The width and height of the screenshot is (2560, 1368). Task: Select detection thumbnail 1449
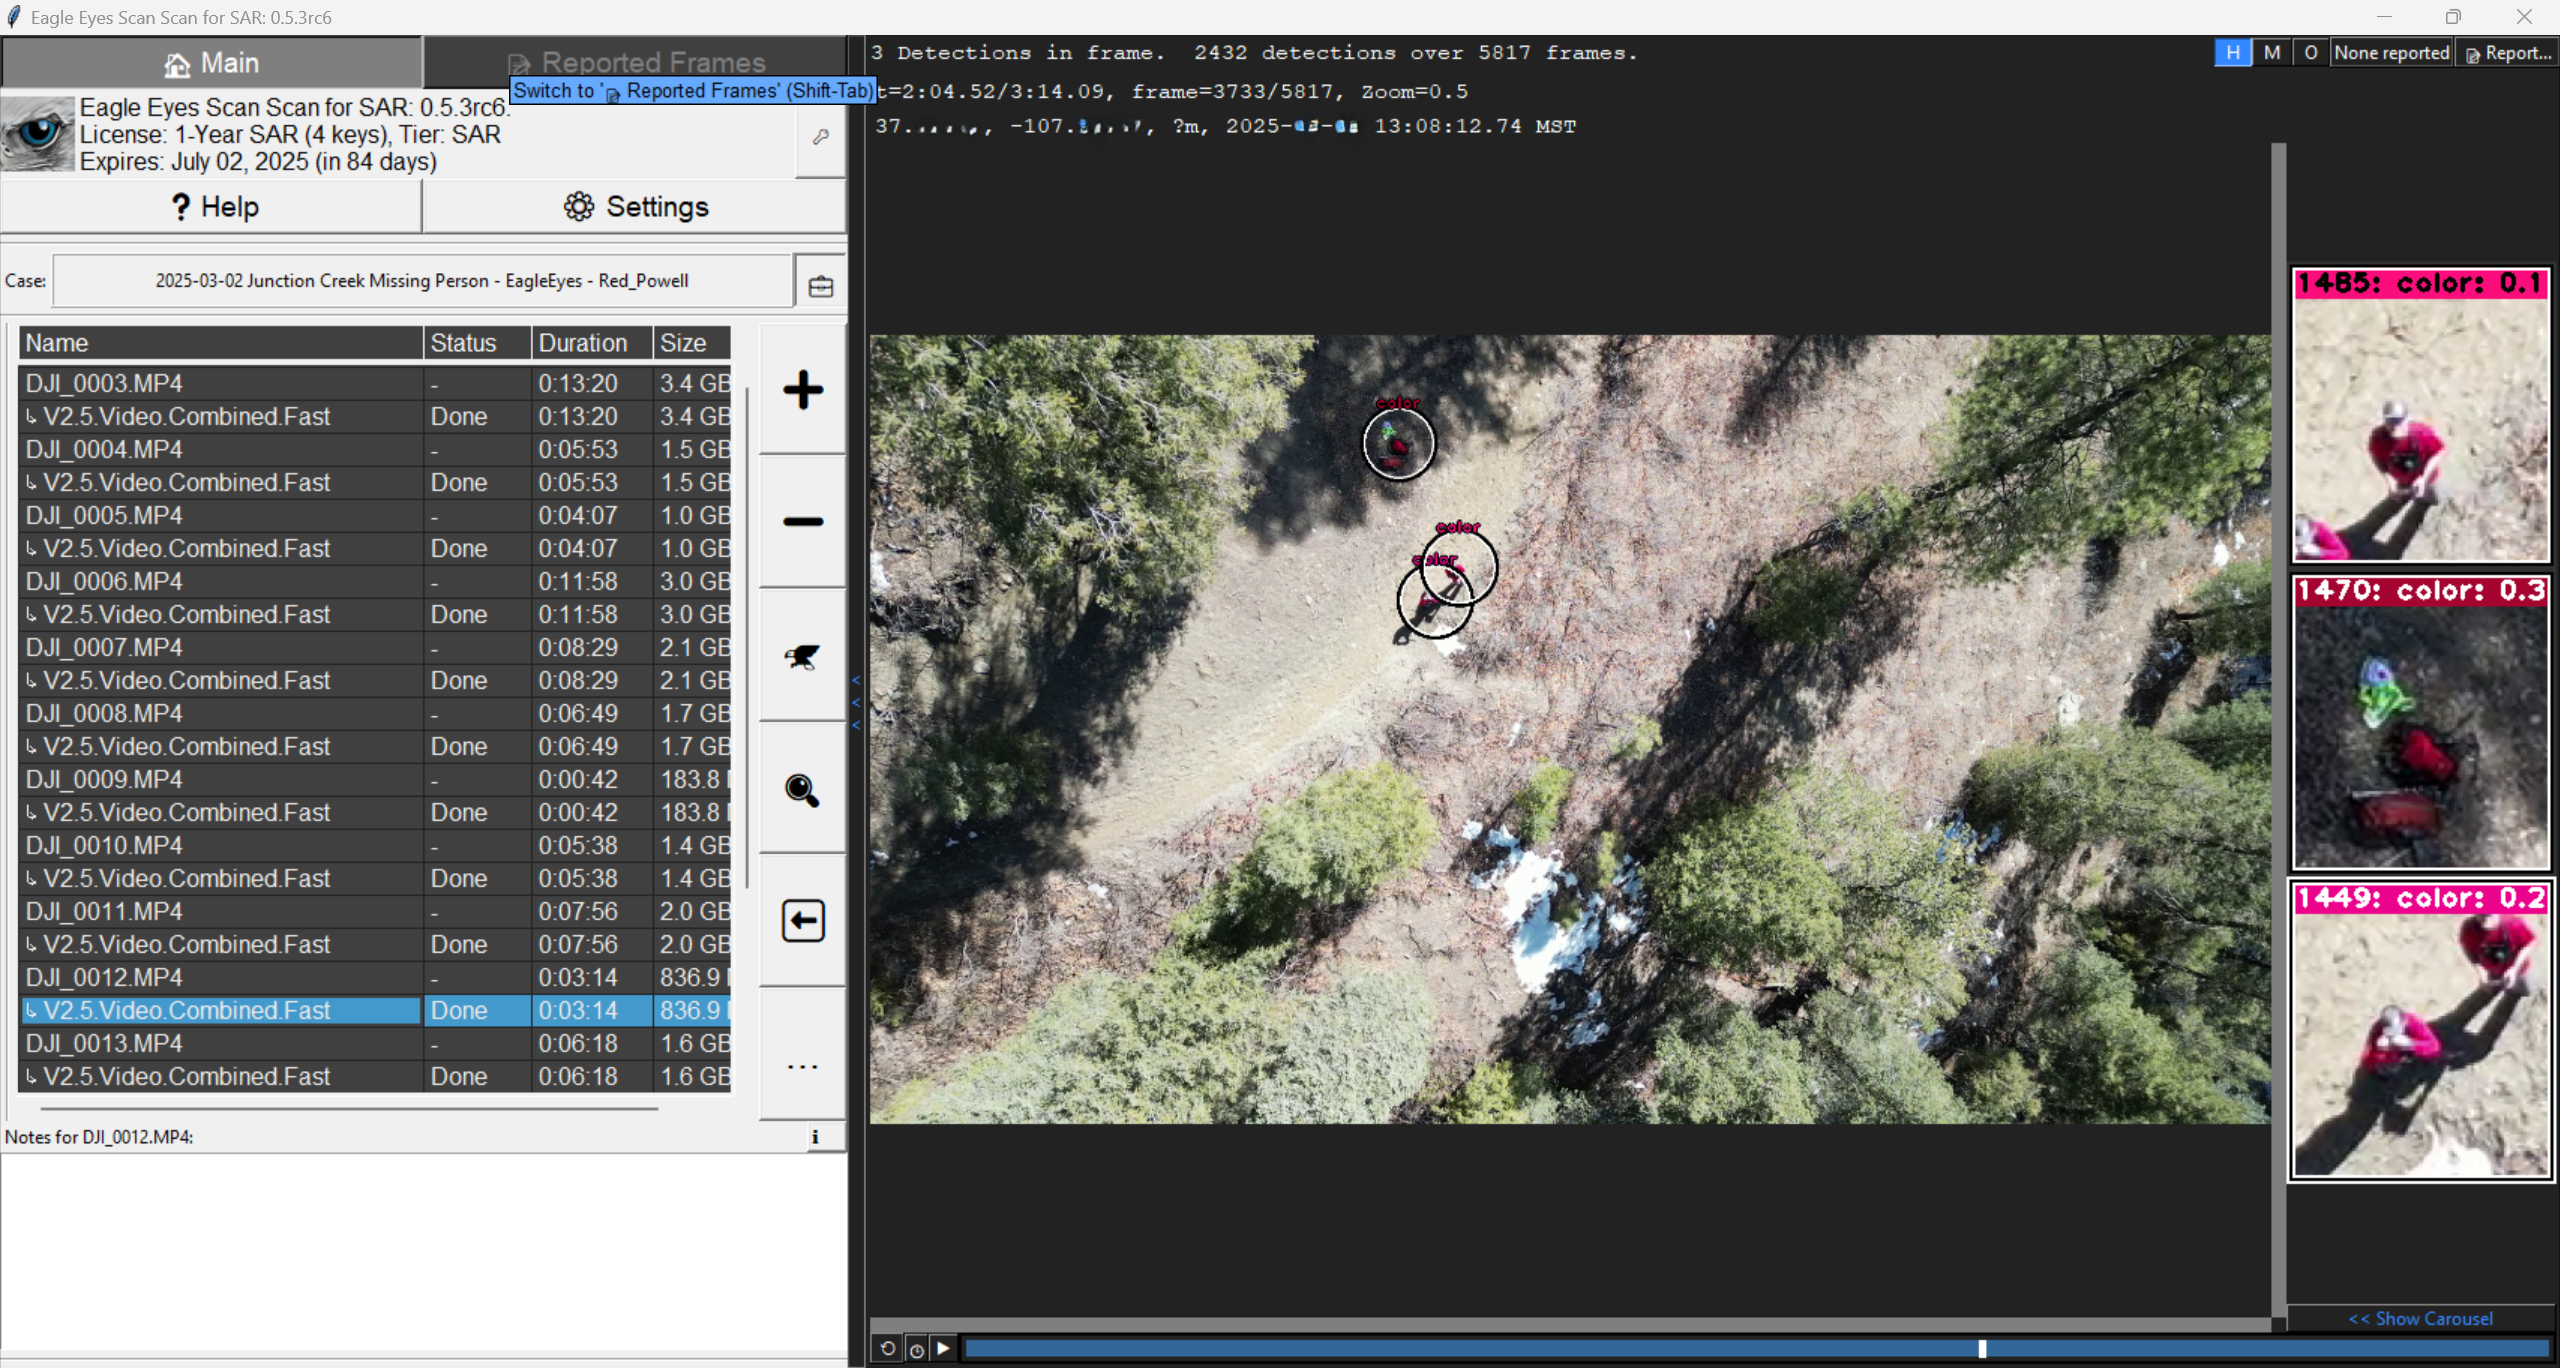click(2421, 1030)
